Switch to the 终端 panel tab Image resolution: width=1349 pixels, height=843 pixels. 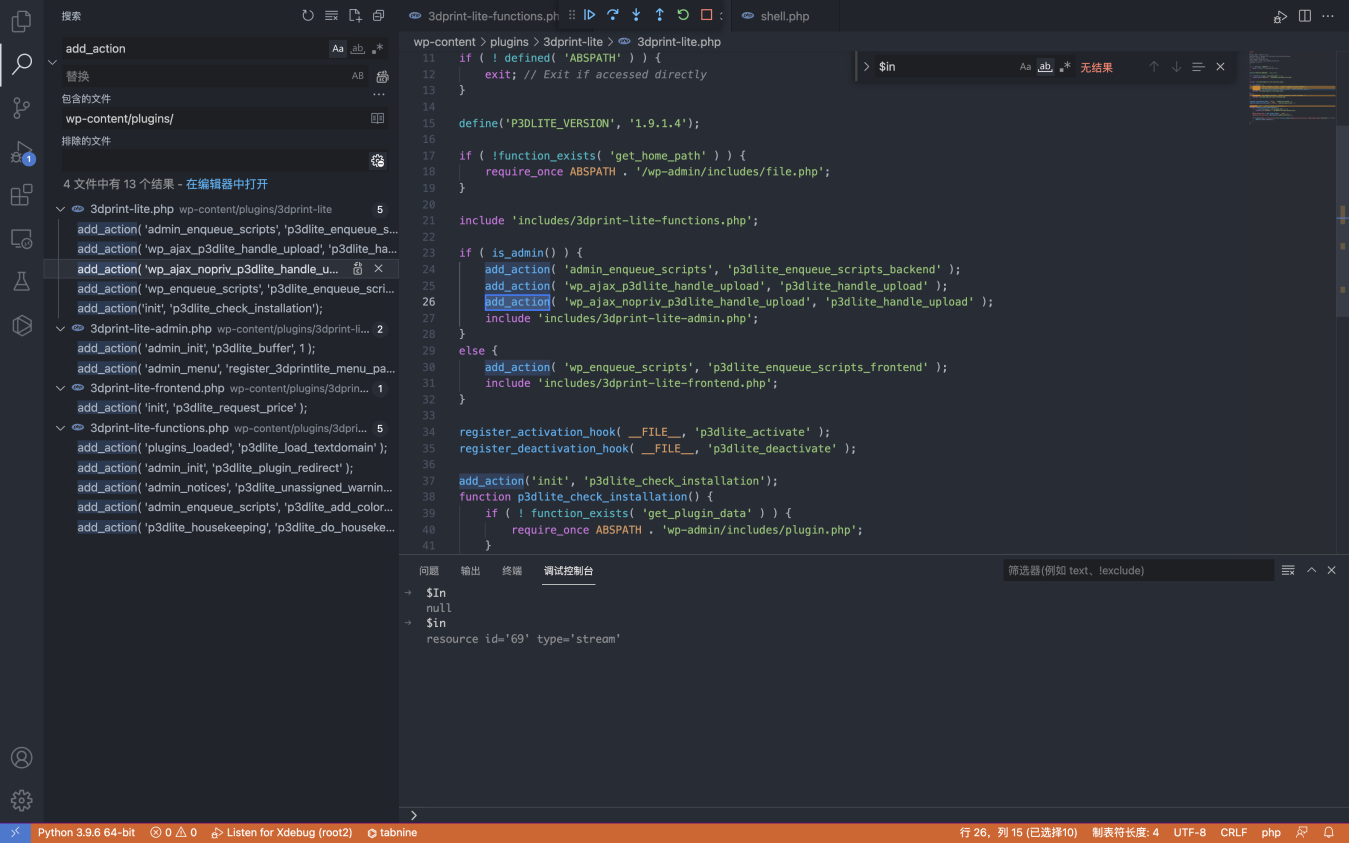pyautogui.click(x=512, y=571)
